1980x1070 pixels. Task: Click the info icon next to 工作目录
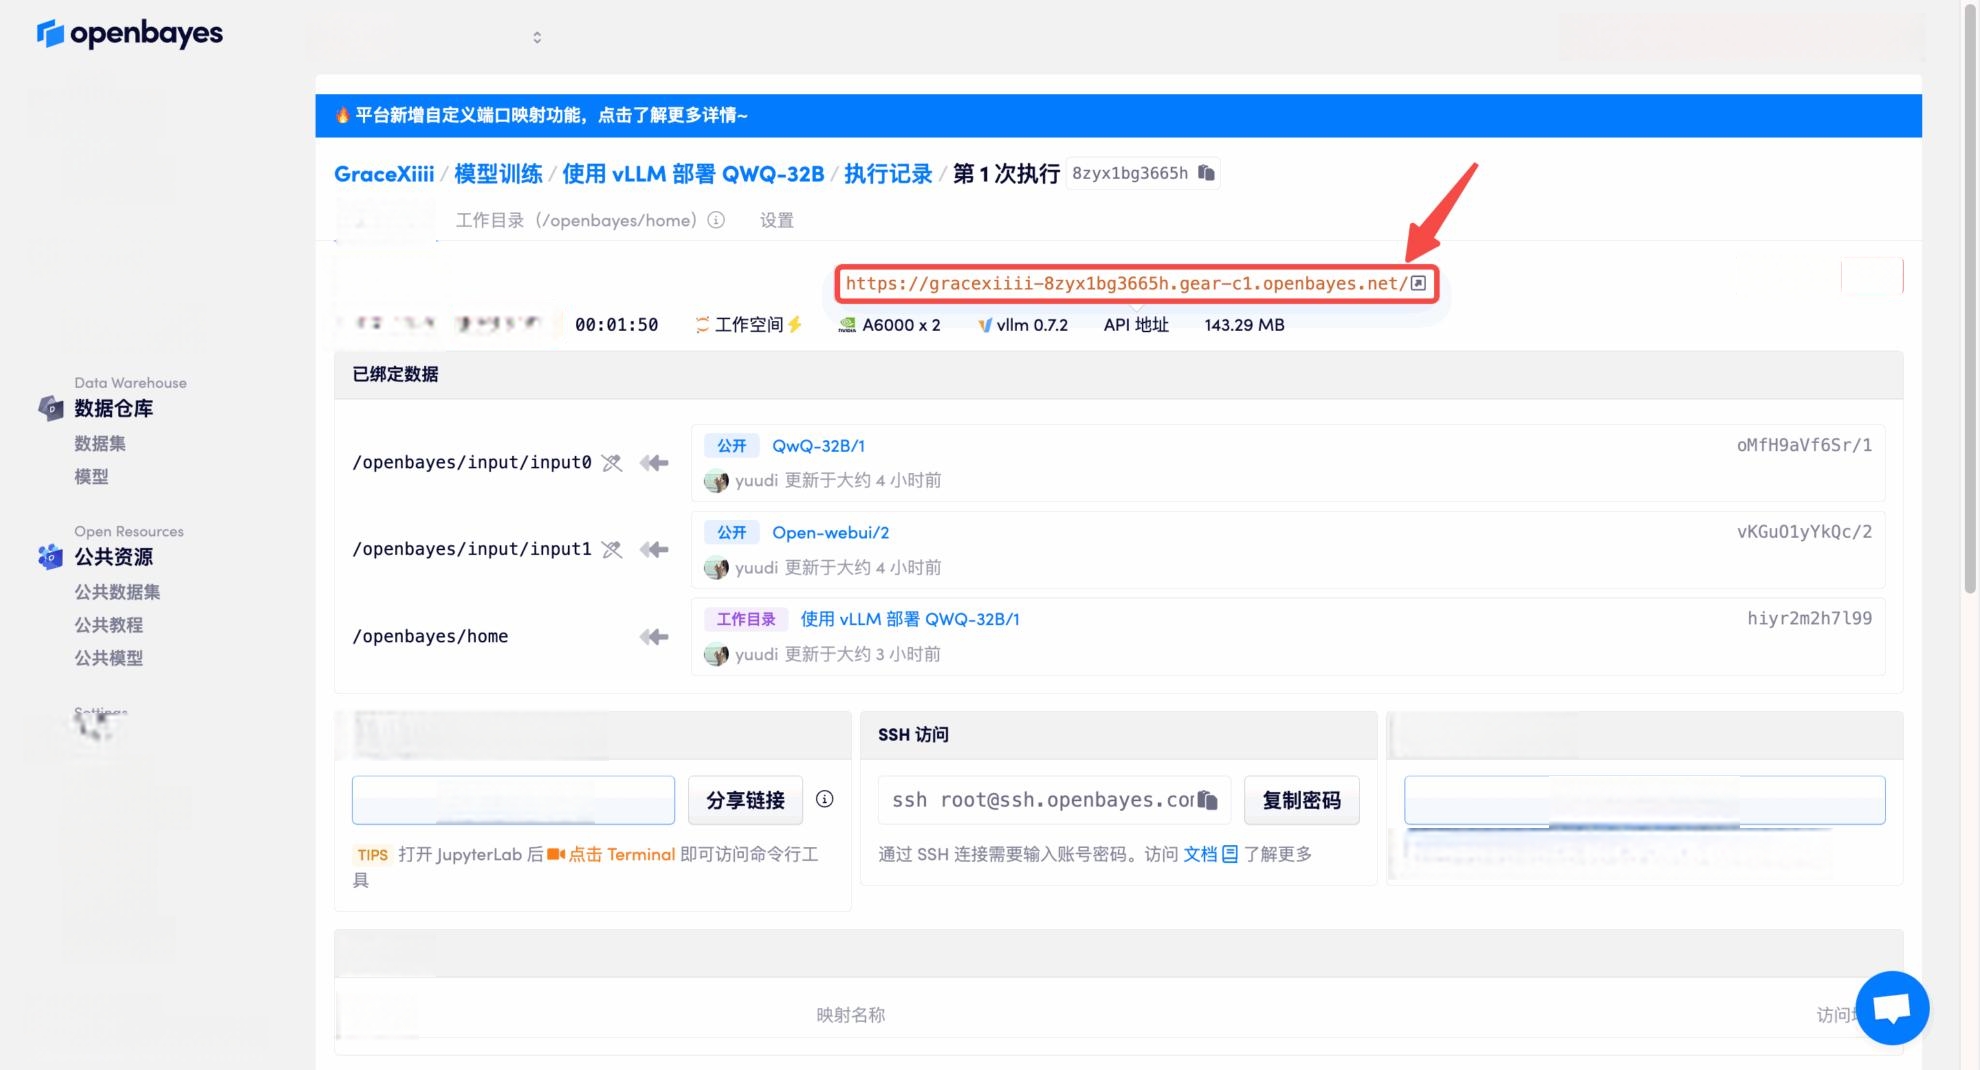(716, 220)
